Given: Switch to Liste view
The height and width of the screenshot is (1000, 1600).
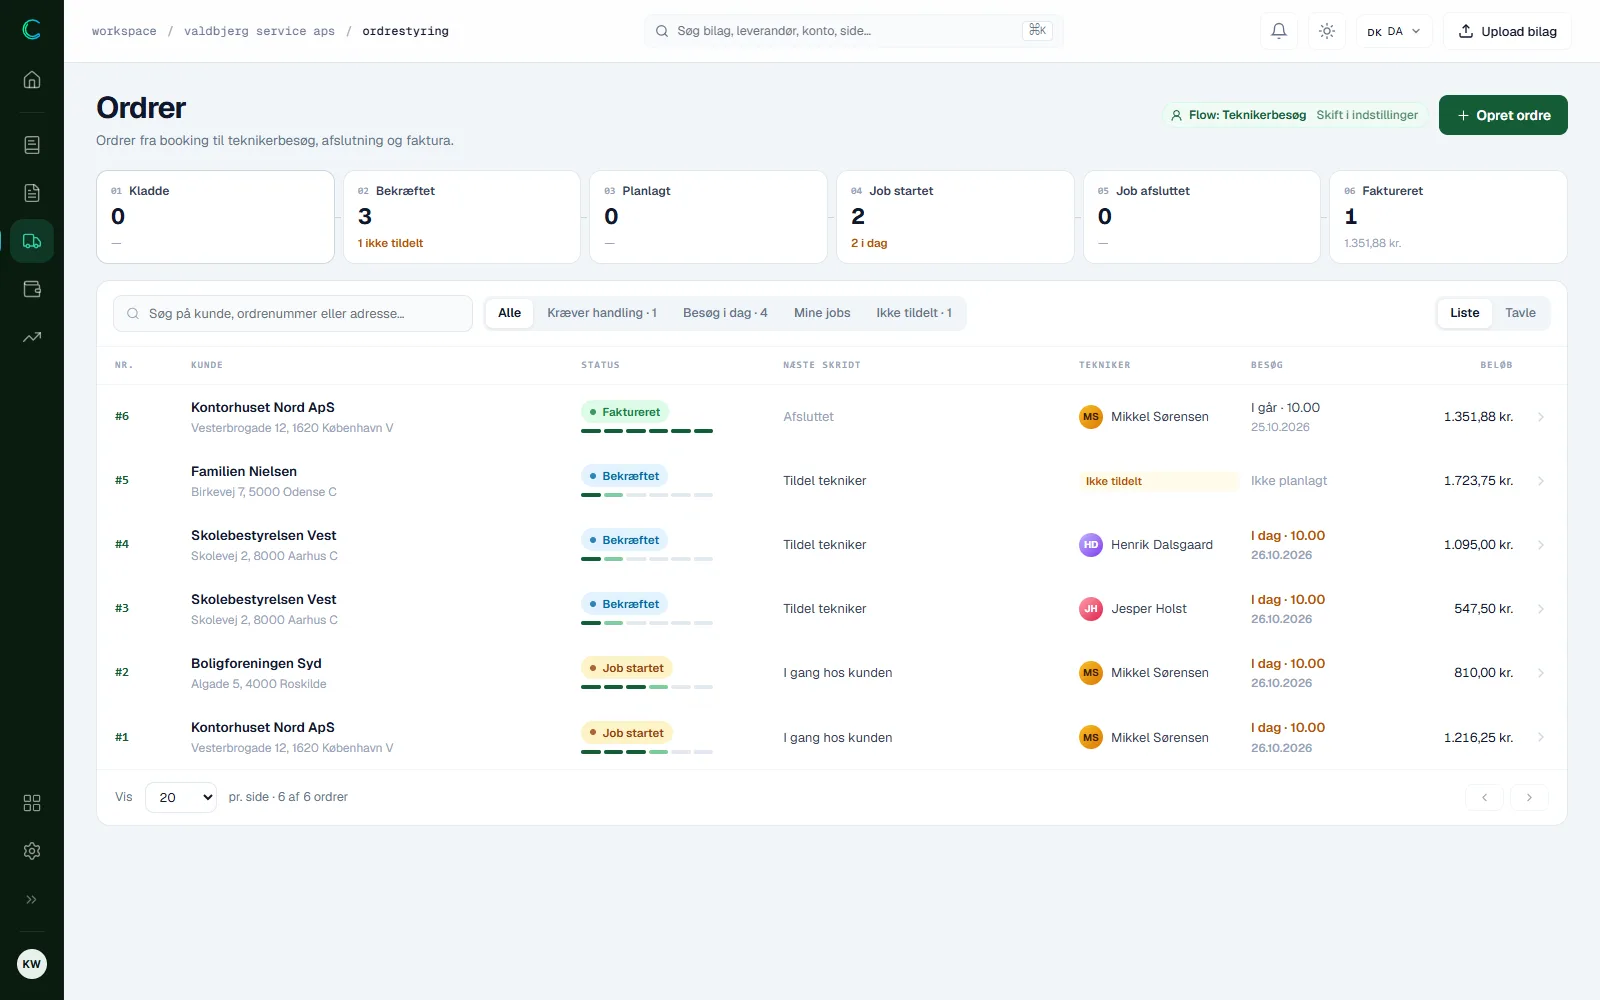Looking at the screenshot, I should click(x=1465, y=313).
